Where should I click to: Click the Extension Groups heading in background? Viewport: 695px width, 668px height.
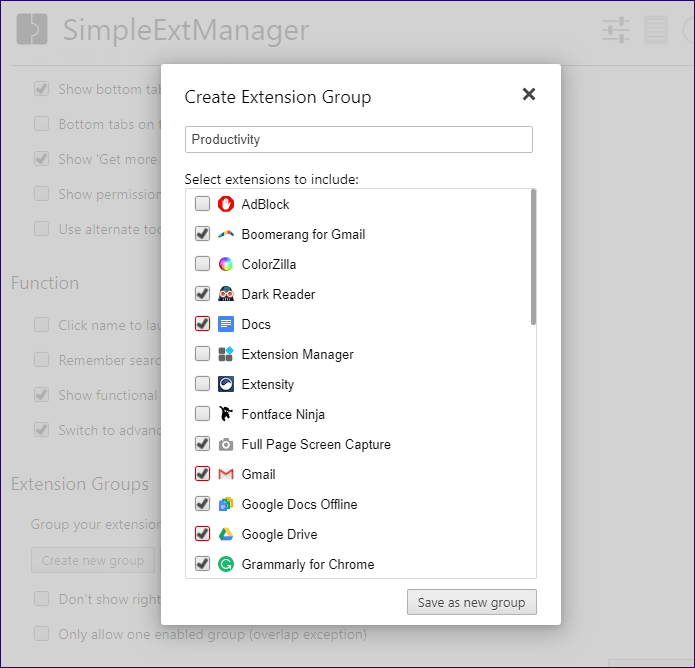(80, 484)
